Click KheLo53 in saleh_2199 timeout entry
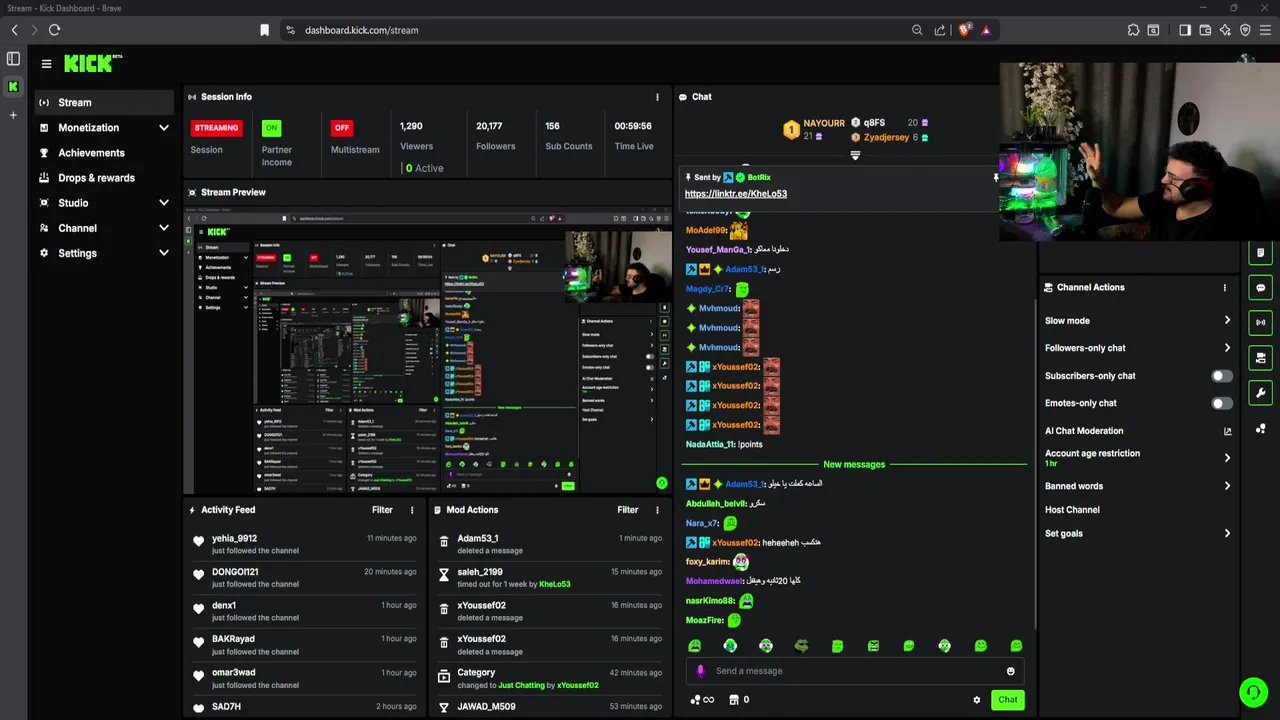The height and width of the screenshot is (720, 1280). click(554, 584)
